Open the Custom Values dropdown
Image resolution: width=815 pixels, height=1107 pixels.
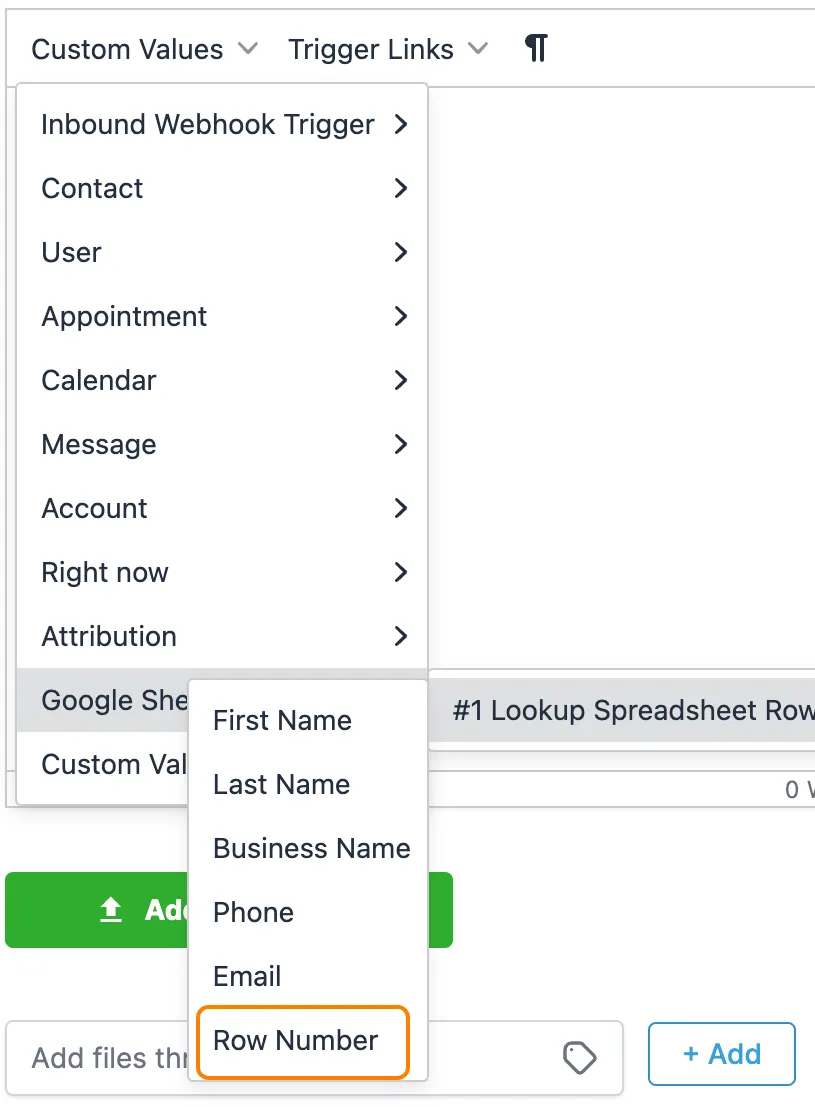145,49
